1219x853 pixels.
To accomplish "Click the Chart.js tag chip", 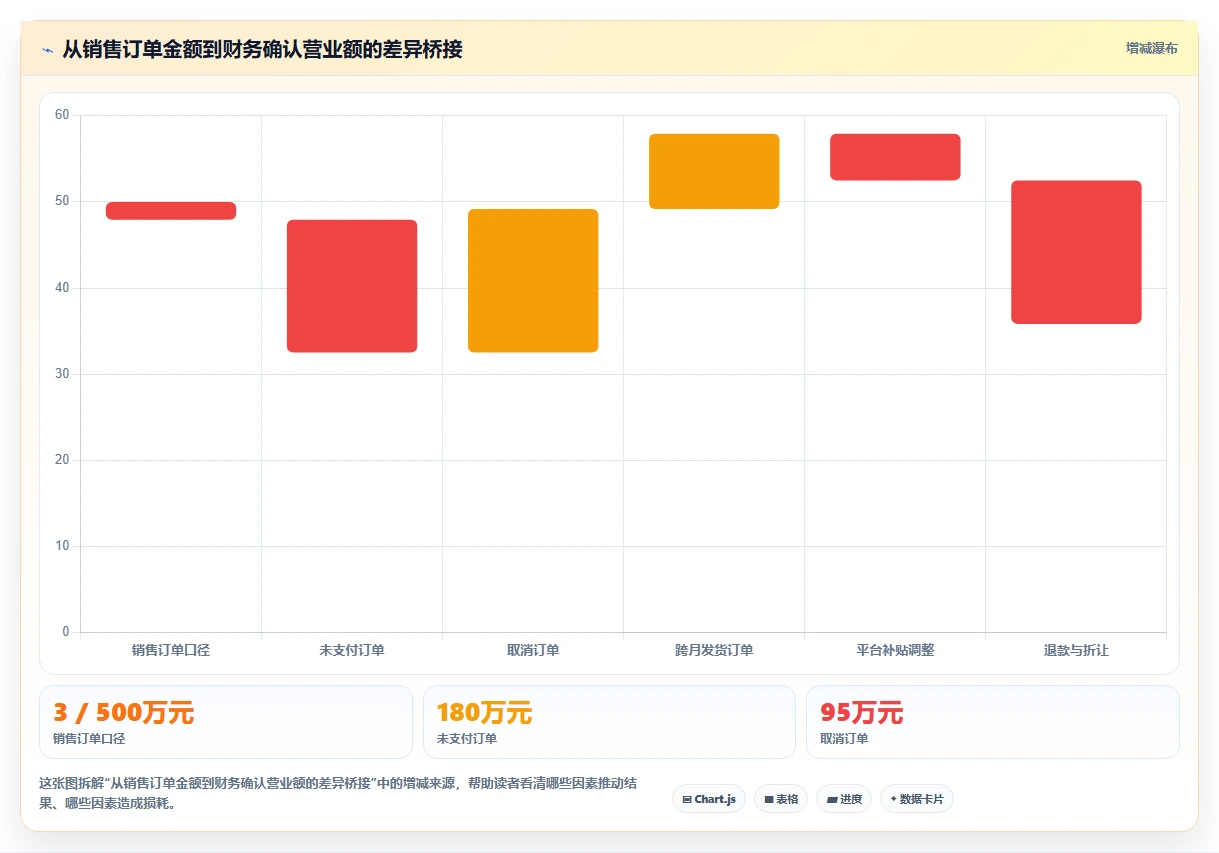I will point(709,799).
